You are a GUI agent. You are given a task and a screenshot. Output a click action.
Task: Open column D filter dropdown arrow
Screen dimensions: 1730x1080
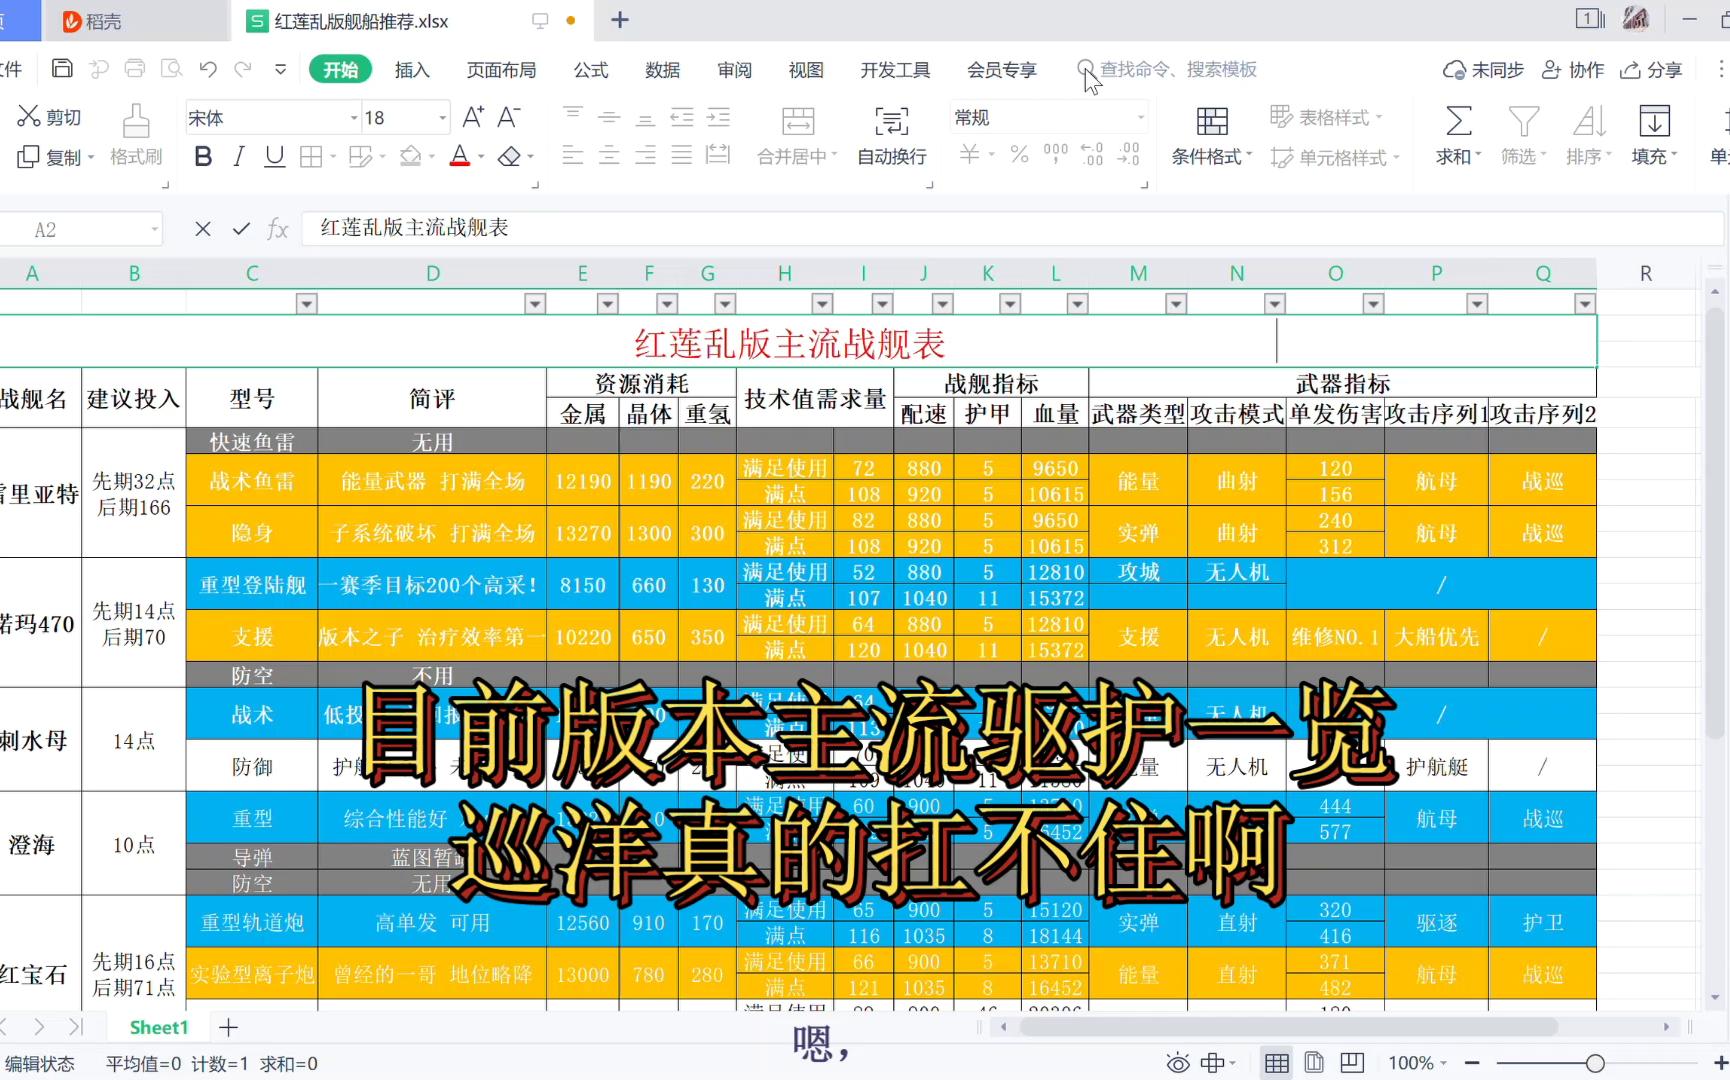pos(536,303)
